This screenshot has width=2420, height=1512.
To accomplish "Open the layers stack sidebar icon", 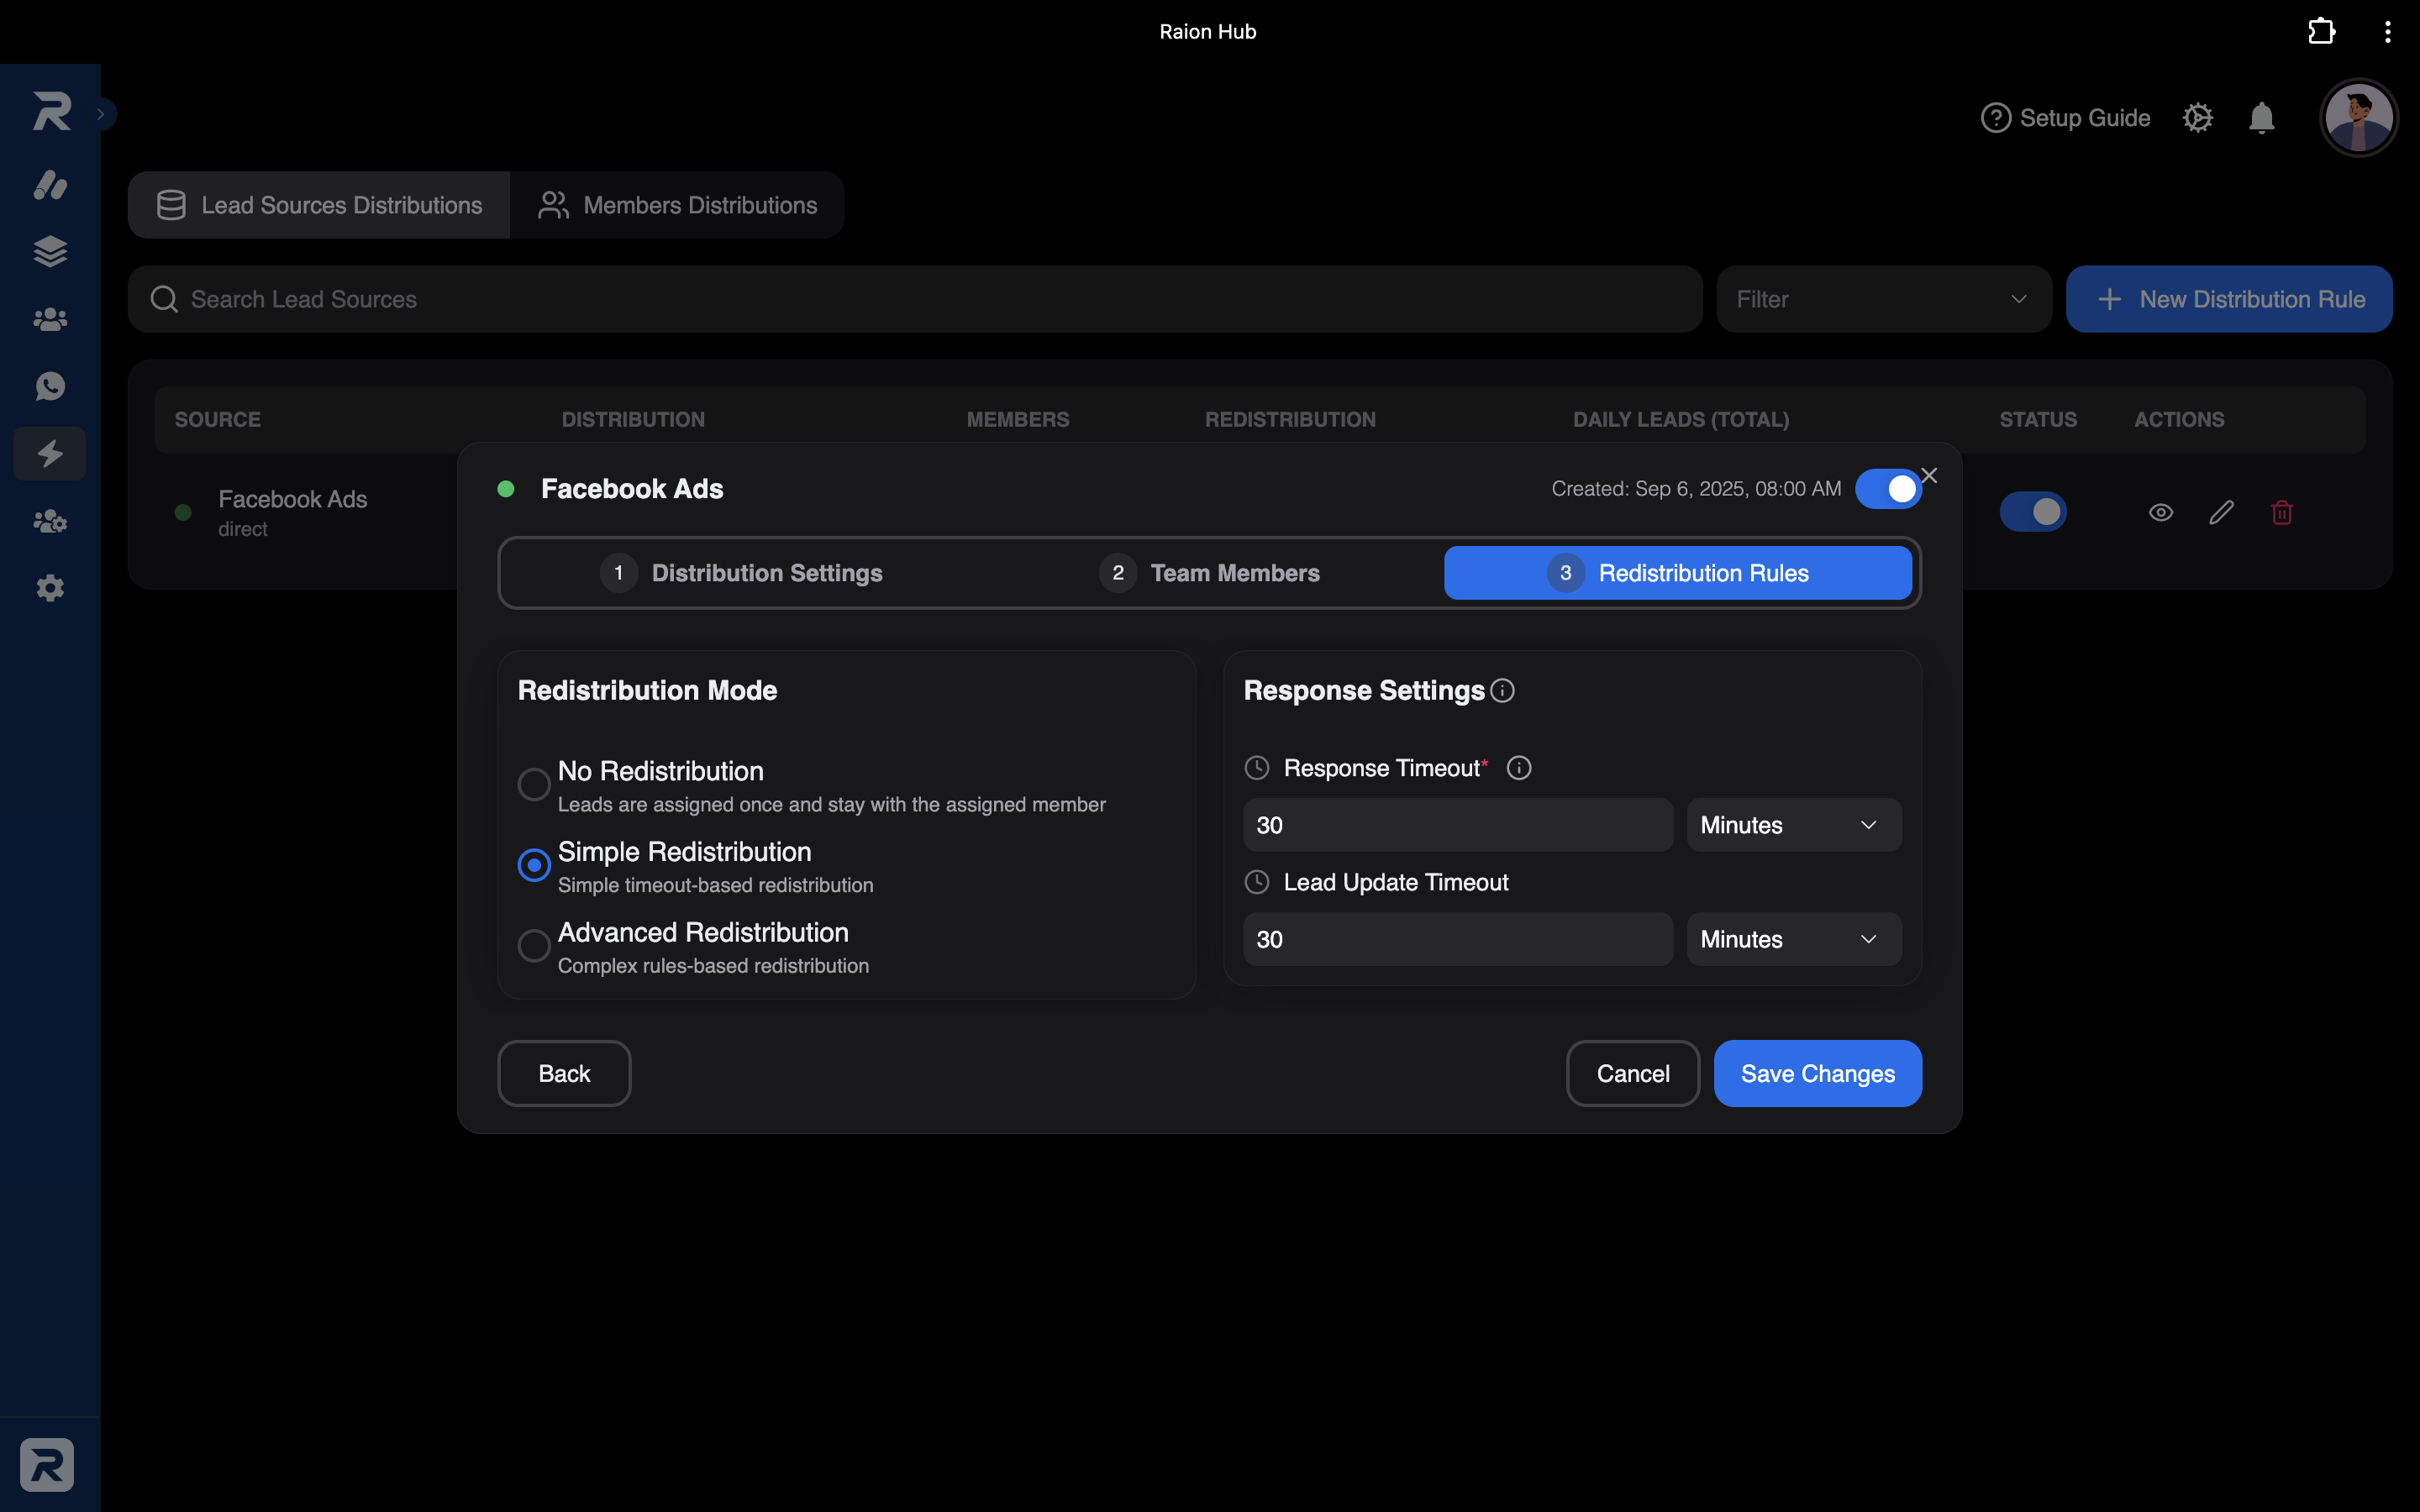I will click(50, 251).
